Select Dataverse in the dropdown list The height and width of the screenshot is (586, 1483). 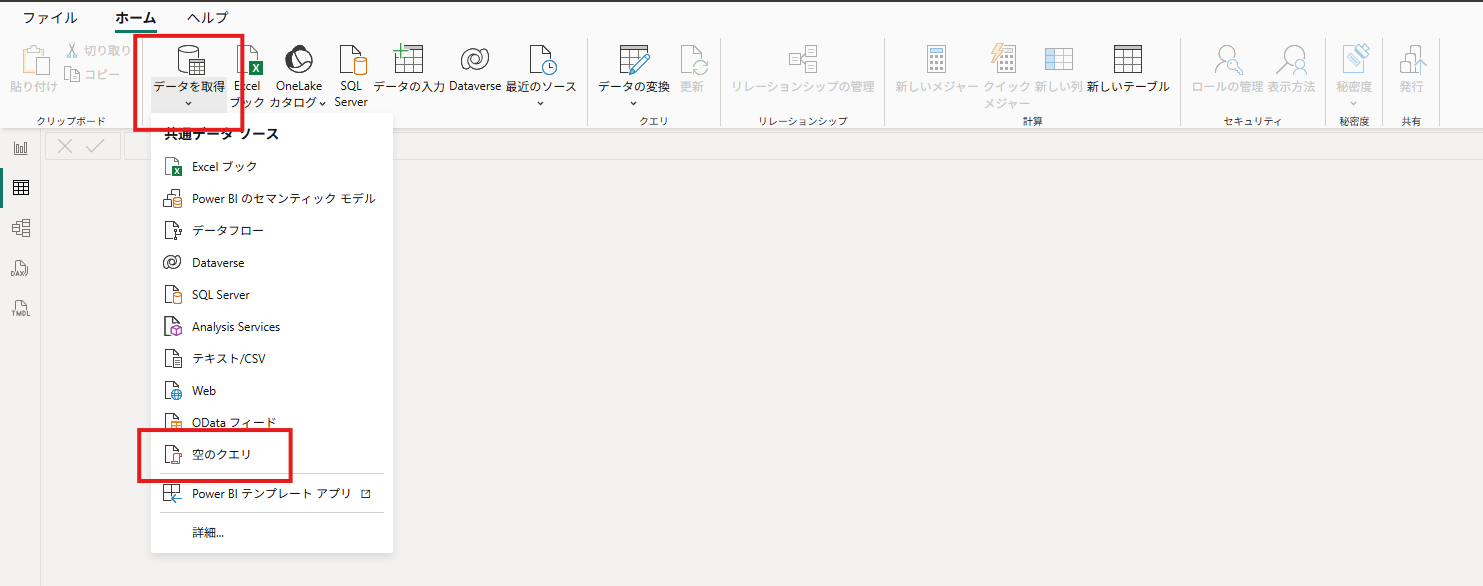(x=272, y=263)
